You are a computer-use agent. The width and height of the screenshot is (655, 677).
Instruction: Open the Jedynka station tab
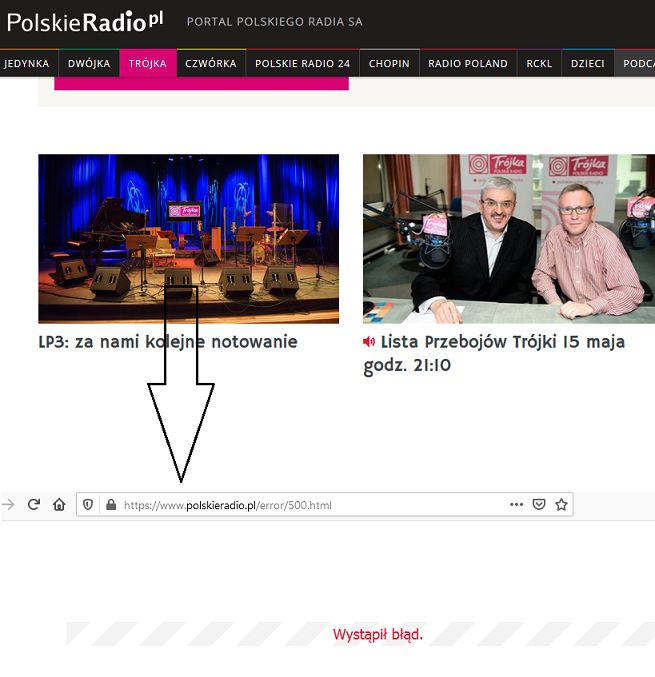(28, 63)
